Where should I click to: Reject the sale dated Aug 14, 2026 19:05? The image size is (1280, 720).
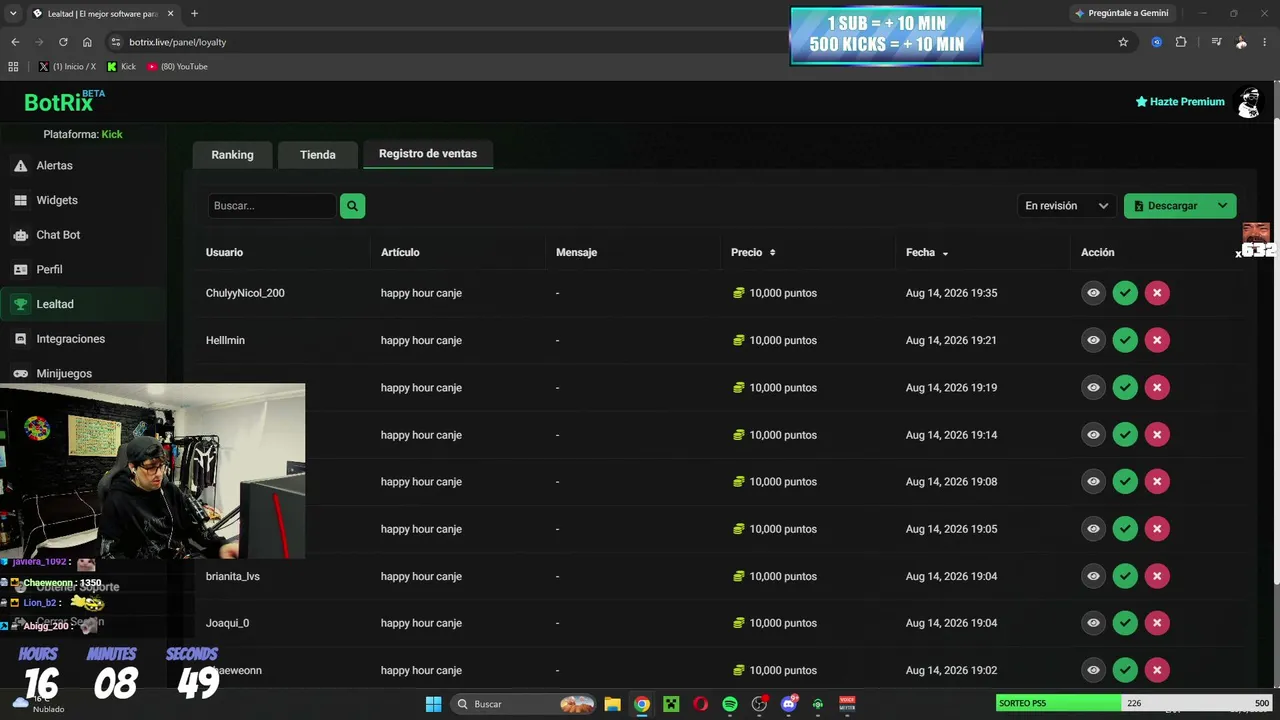1157,529
